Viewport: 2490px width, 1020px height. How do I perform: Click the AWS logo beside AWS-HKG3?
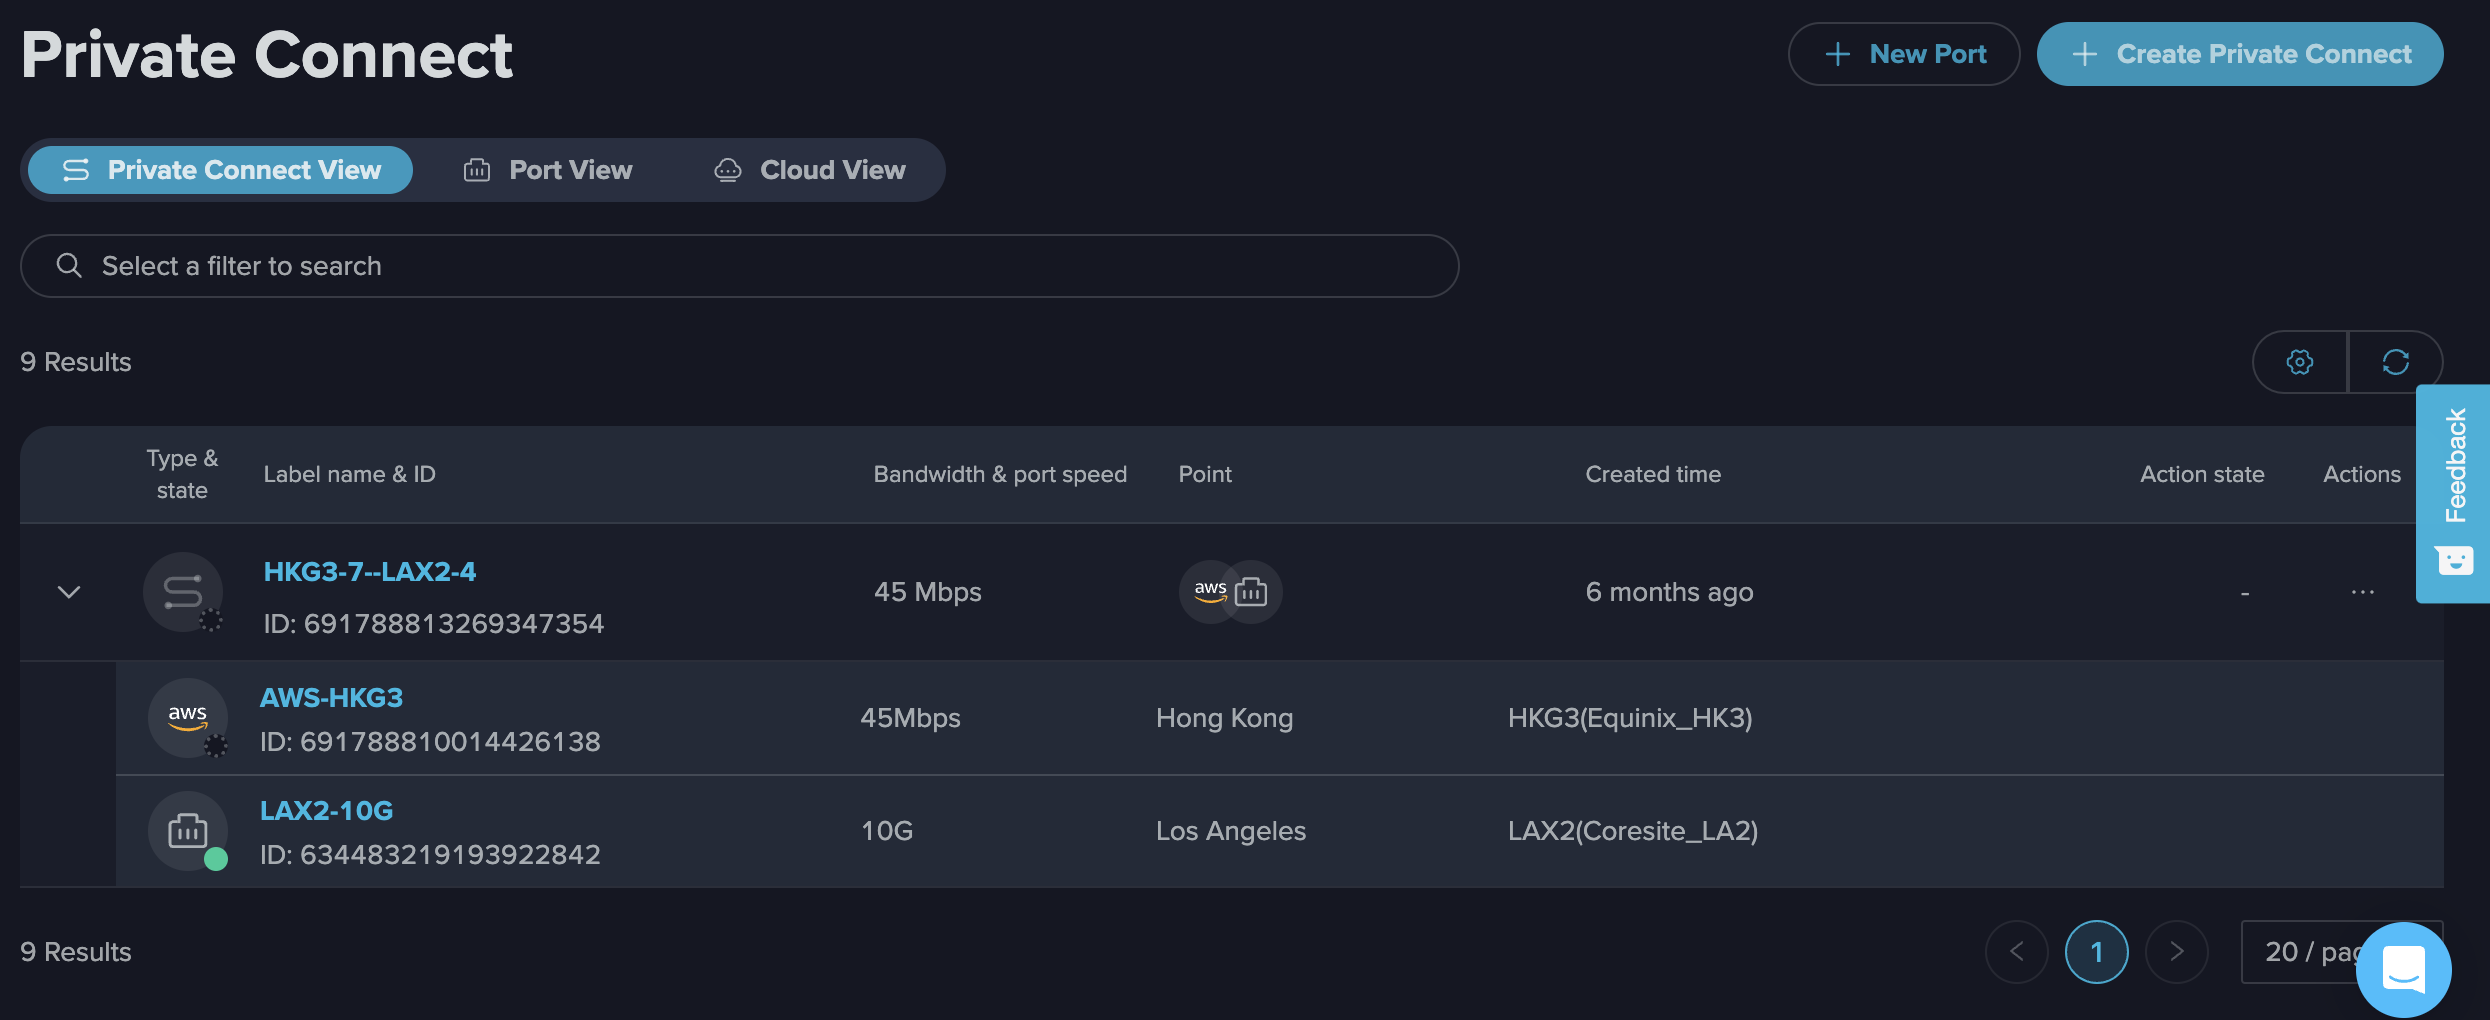[x=187, y=718]
